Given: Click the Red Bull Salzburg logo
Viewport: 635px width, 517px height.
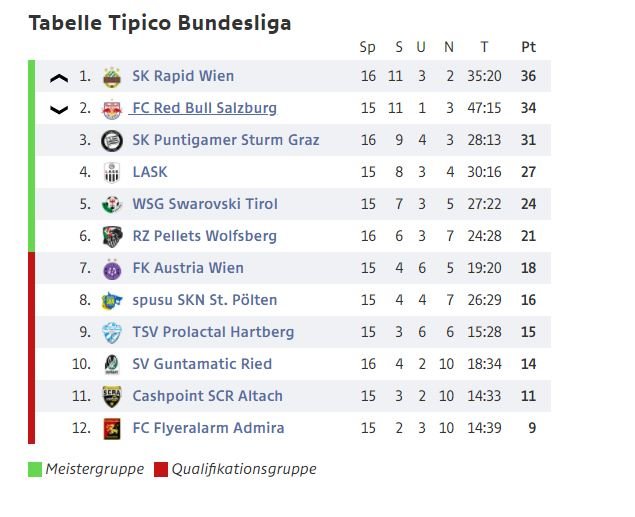Looking at the screenshot, I should point(112,109).
